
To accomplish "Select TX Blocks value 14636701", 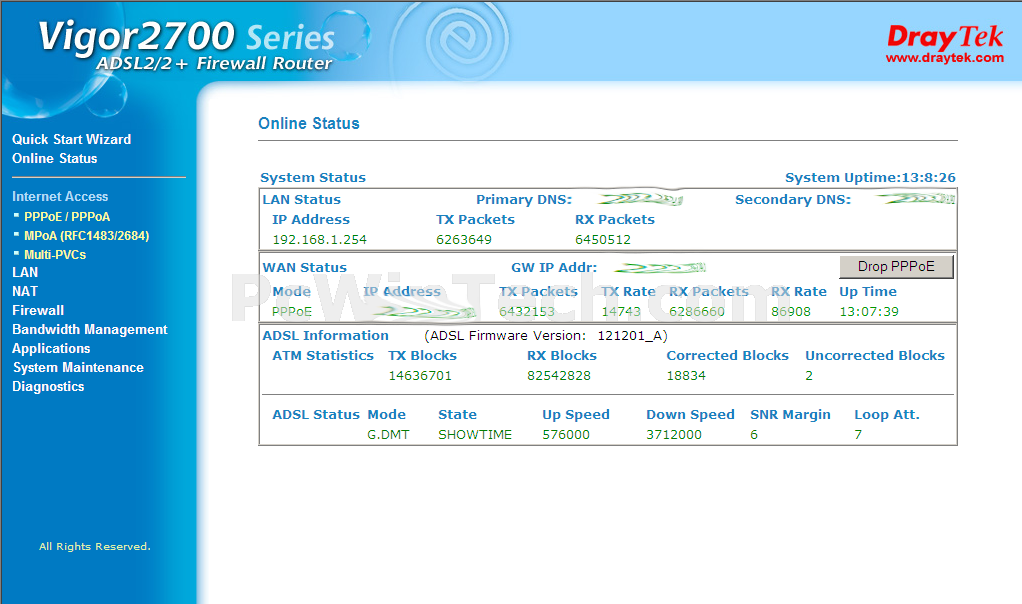I will [420, 376].
